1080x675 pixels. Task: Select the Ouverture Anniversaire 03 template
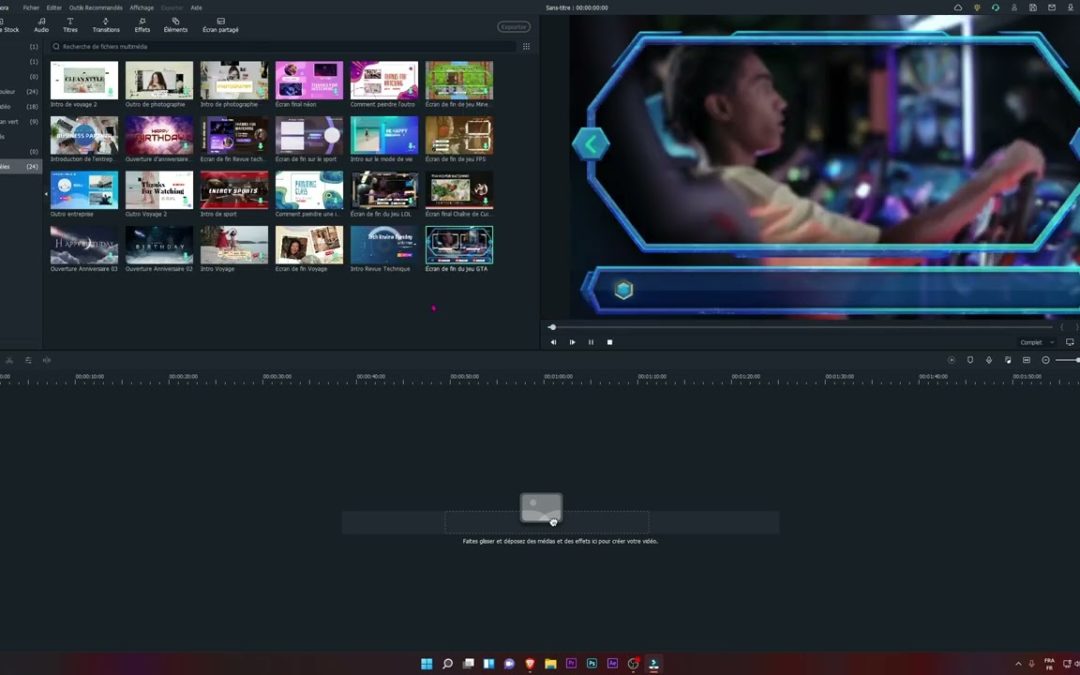point(84,249)
